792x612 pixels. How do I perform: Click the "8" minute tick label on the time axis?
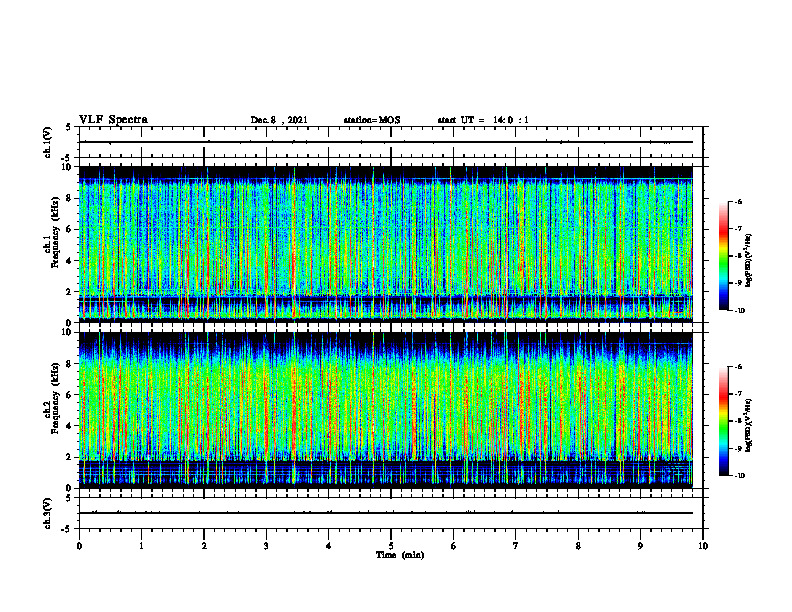point(578,546)
